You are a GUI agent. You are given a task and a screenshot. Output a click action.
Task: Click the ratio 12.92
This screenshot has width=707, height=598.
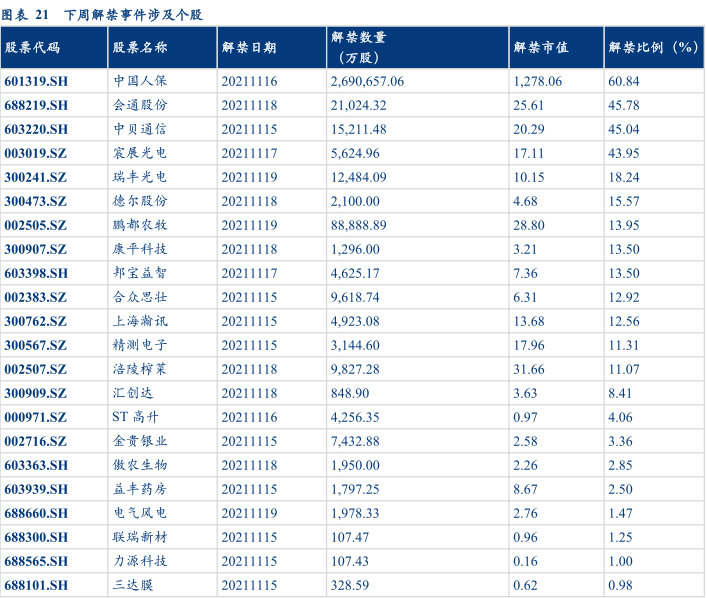[624, 297]
